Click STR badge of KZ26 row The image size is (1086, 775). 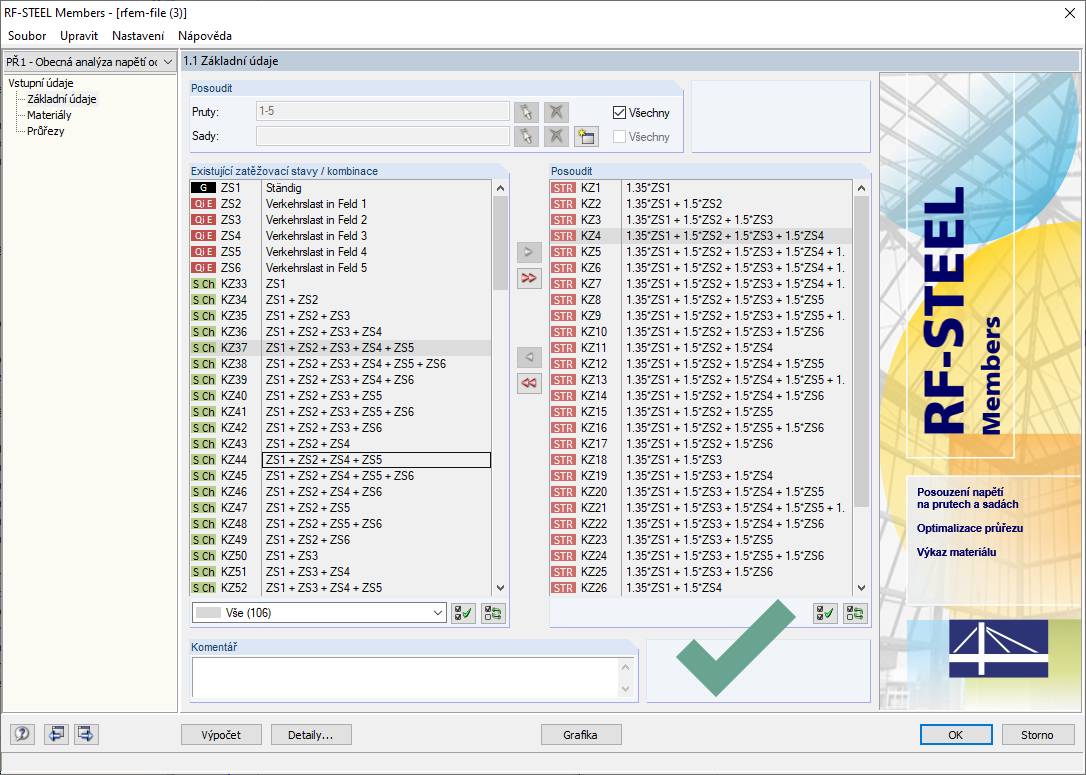[563, 588]
